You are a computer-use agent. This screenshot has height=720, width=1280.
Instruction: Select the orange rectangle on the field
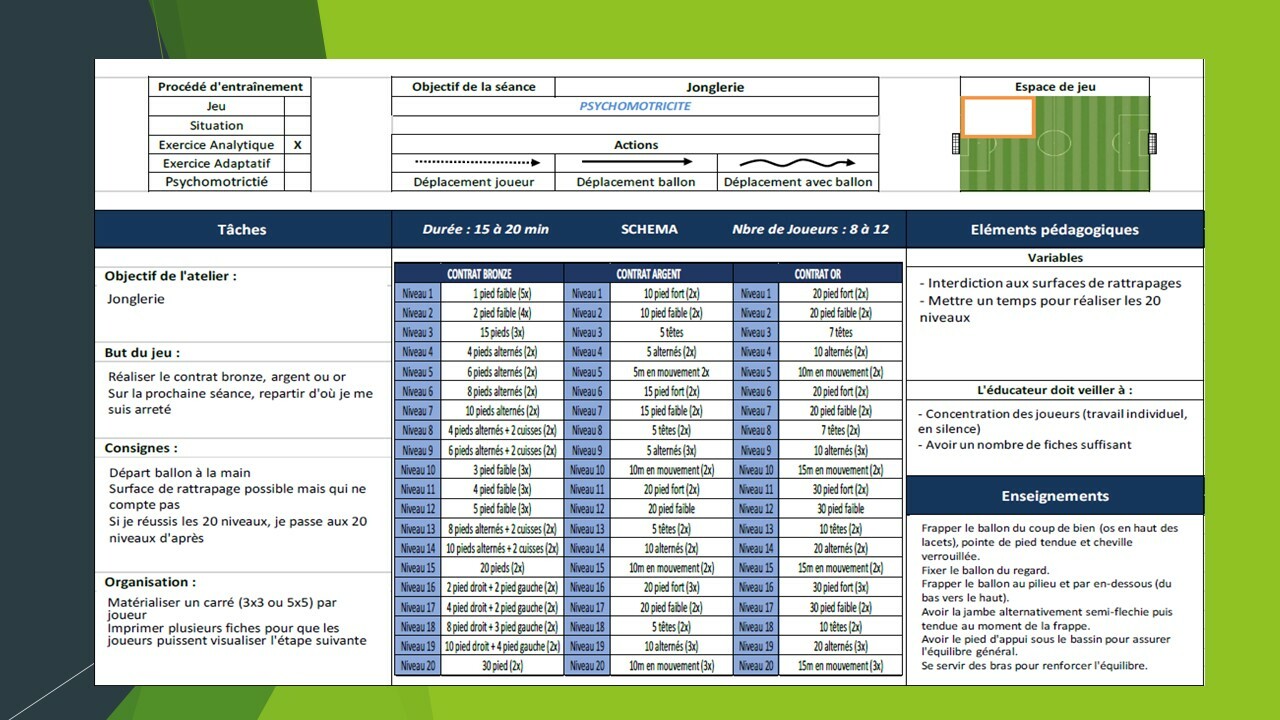[998, 117]
